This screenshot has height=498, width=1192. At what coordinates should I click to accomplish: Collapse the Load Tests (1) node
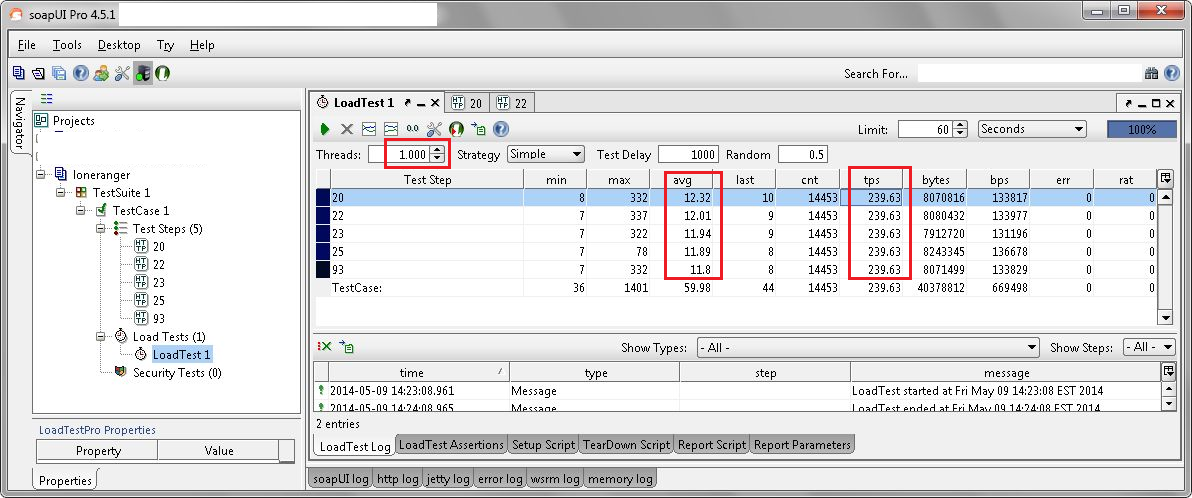coord(100,336)
